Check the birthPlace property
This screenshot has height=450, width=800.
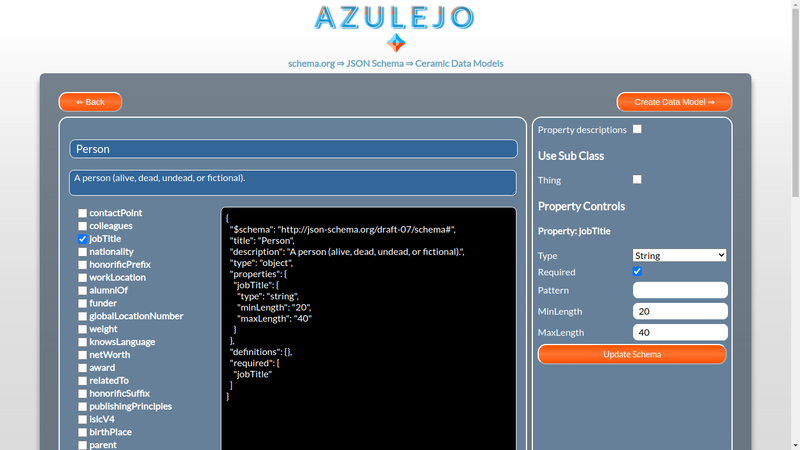point(82,432)
